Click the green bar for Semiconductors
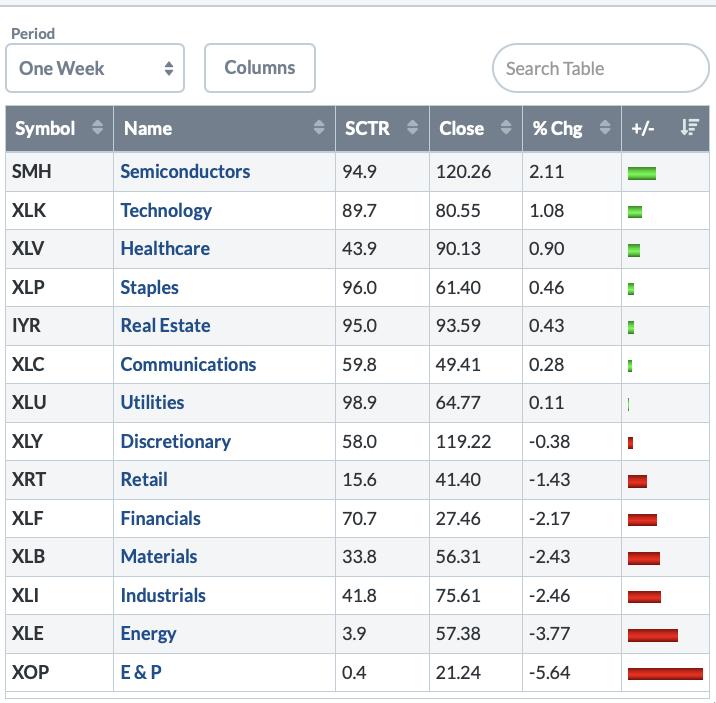Image resolution: width=716 pixels, height=703 pixels. 641,173
